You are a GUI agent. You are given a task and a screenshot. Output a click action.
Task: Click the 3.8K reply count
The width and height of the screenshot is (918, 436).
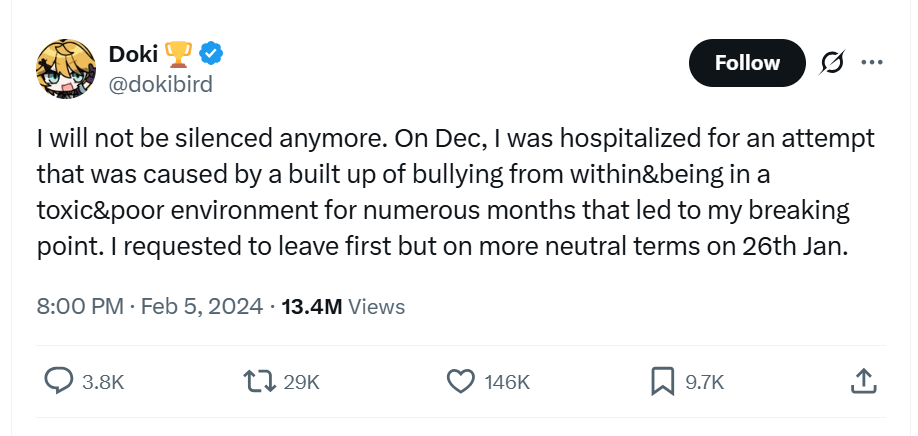point(103,382)
